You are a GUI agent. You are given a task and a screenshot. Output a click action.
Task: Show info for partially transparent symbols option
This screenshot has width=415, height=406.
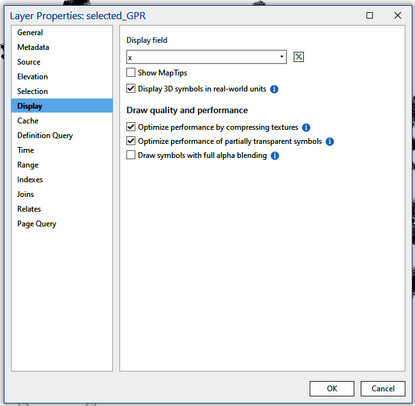tap(330, 142)
